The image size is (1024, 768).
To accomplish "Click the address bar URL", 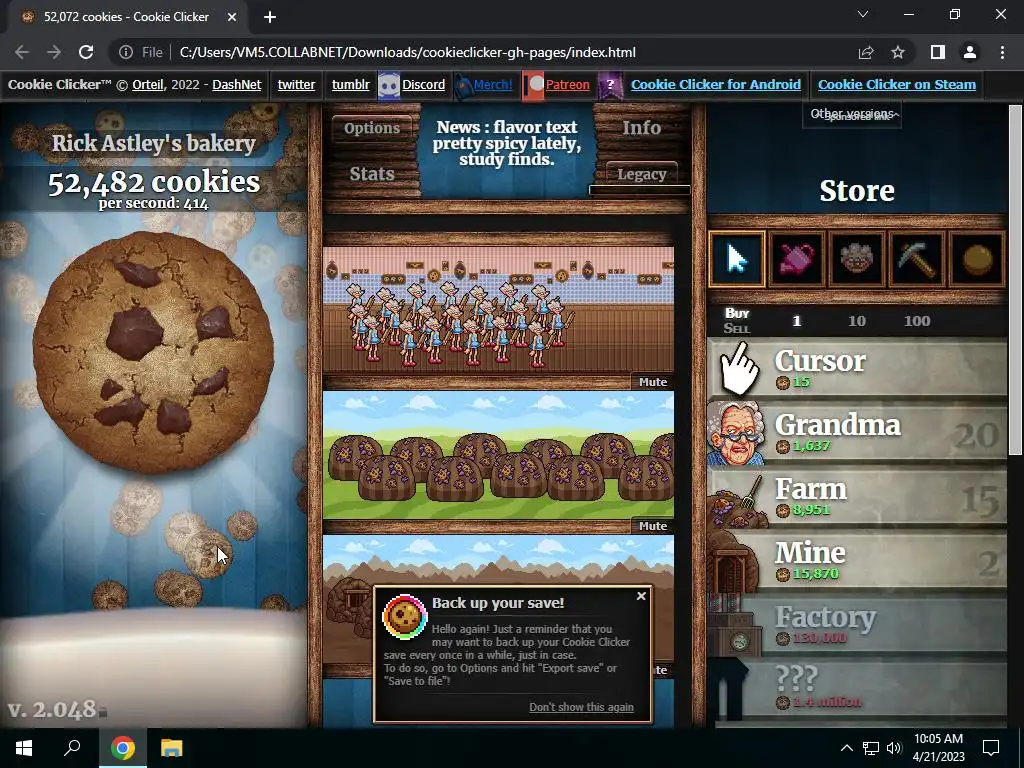I will [408, 52].
